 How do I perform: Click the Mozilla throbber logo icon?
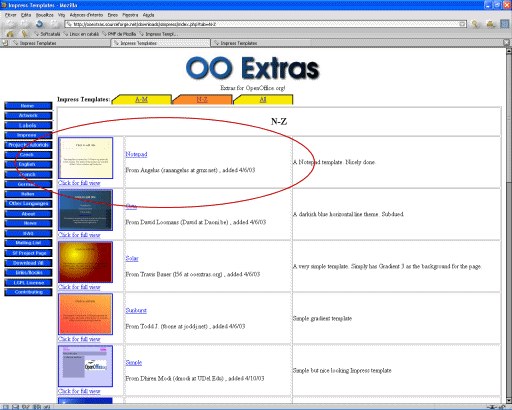pyautogui.click(x=505, y=24)
